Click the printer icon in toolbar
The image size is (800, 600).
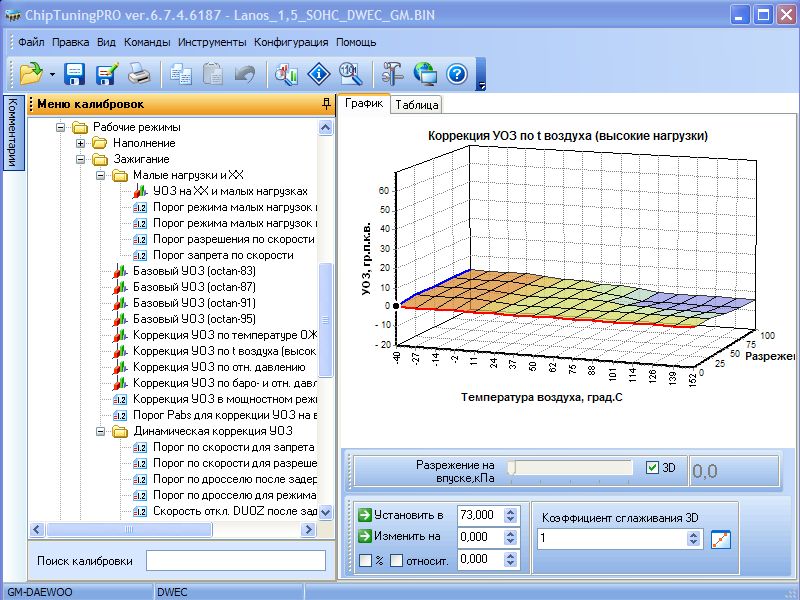[x=138, y=73]
